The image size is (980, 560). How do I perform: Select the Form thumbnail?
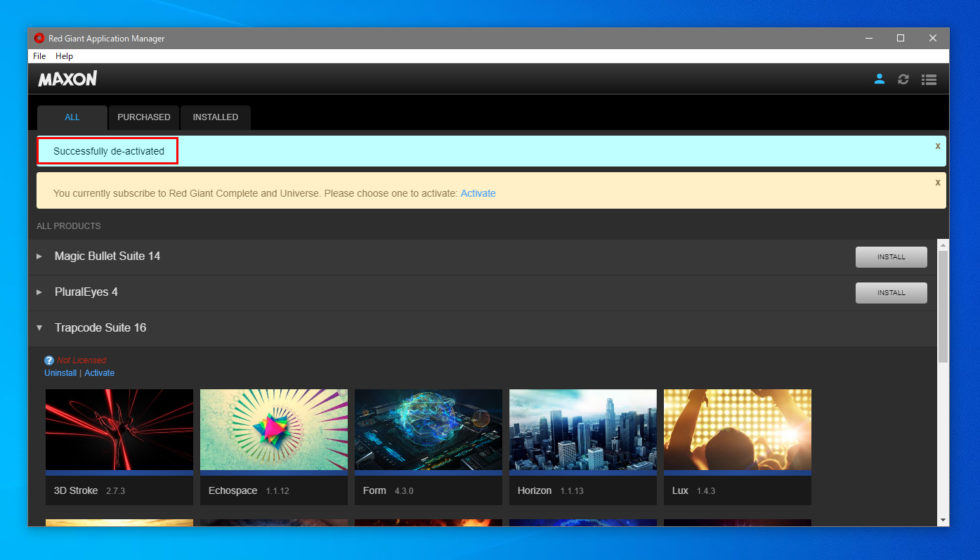coord(428,429)
